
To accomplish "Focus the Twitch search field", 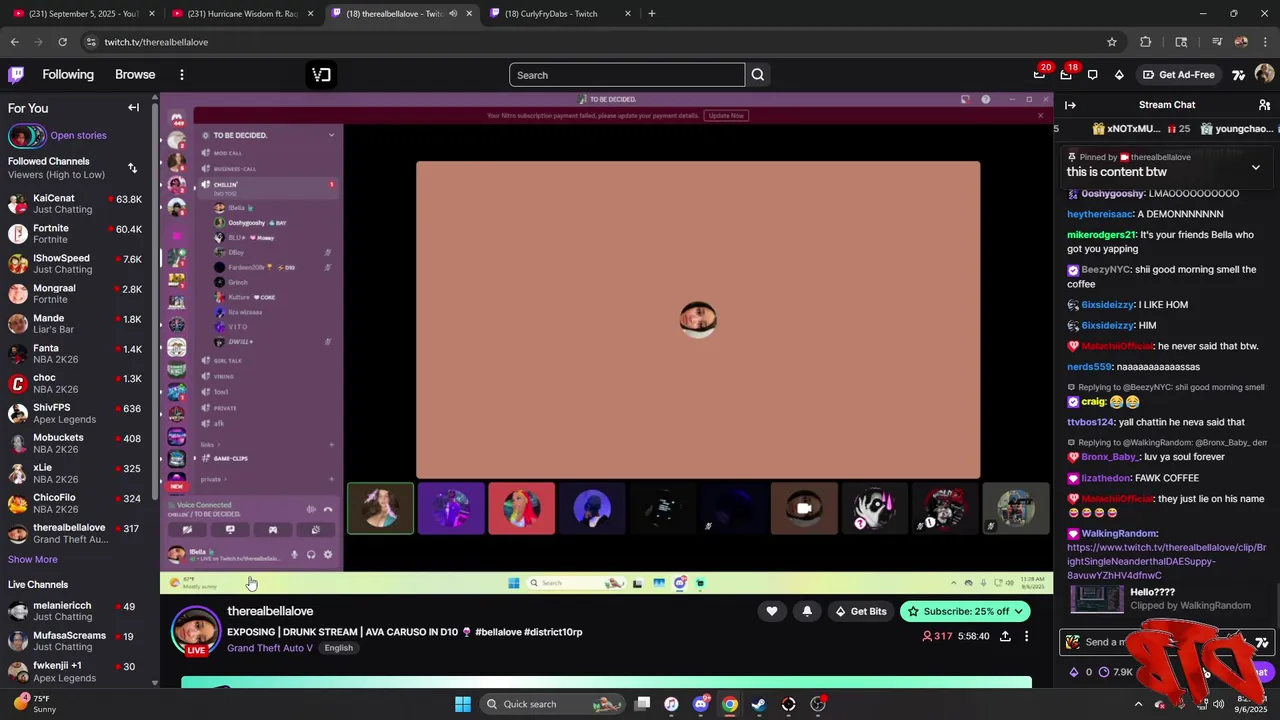I will (627, 75).
